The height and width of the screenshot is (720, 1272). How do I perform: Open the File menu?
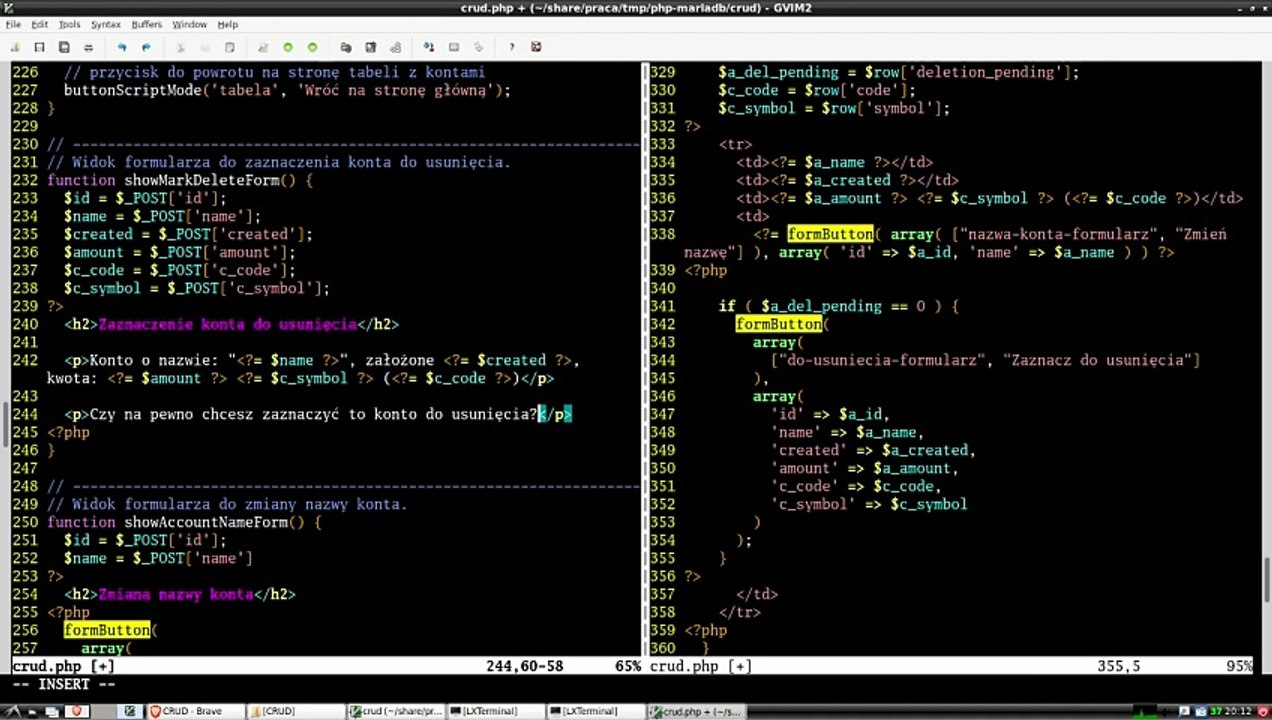[13, 24]
